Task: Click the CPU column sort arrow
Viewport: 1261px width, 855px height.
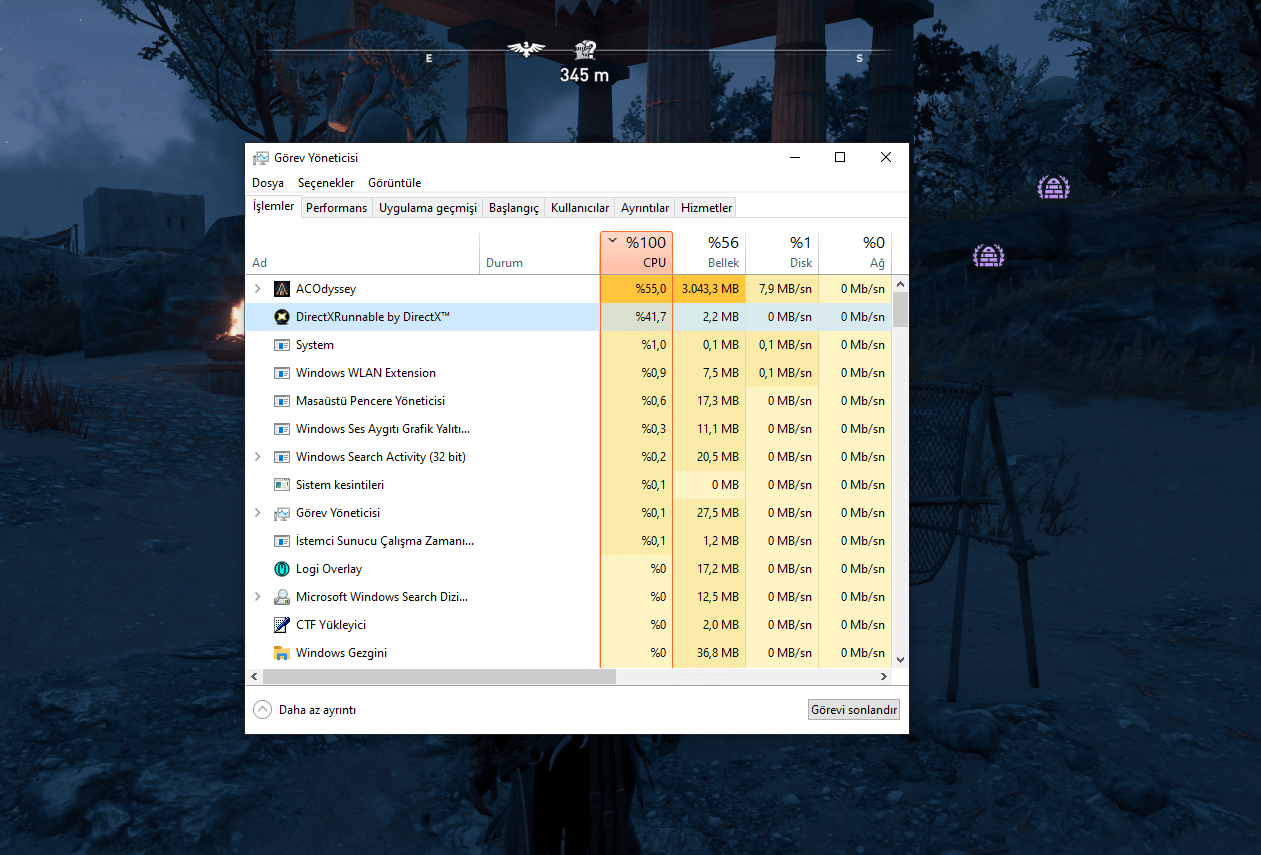Action: pyautogui.click(x=612, y=241)
